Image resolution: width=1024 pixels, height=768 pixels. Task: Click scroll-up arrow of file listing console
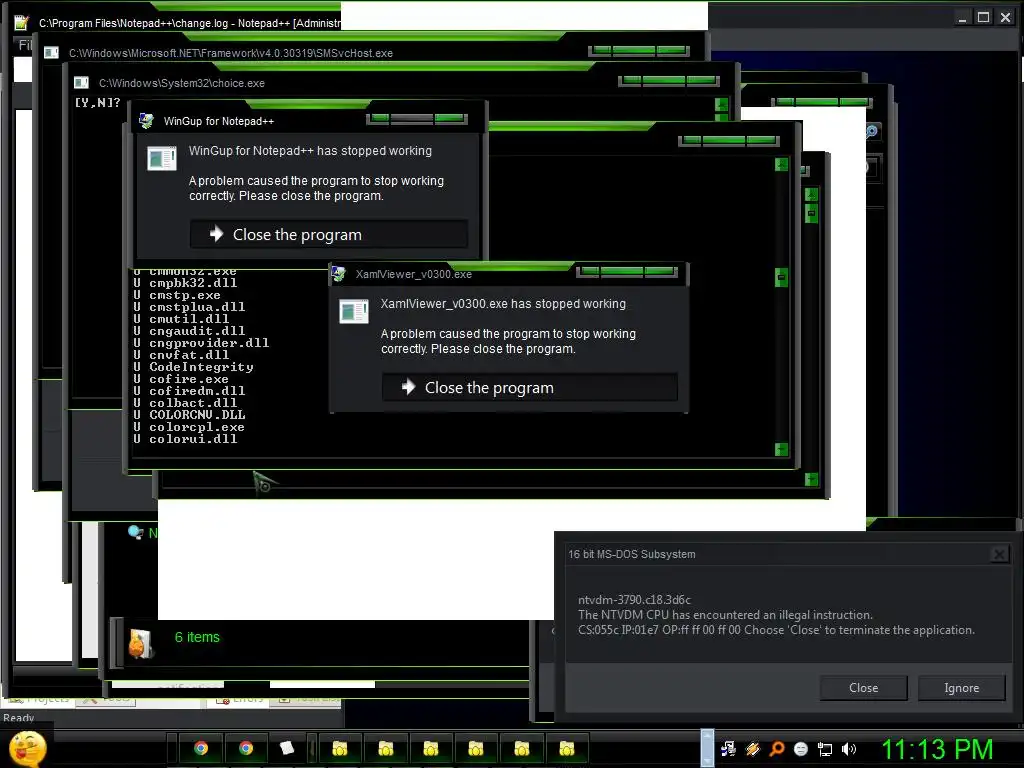pyautogui.click(x=781, y=164)
